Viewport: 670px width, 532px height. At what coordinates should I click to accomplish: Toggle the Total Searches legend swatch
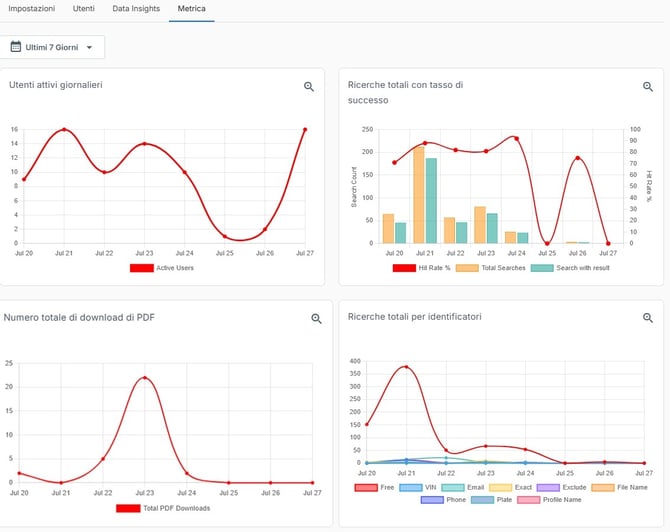click(x=467, y=268)
